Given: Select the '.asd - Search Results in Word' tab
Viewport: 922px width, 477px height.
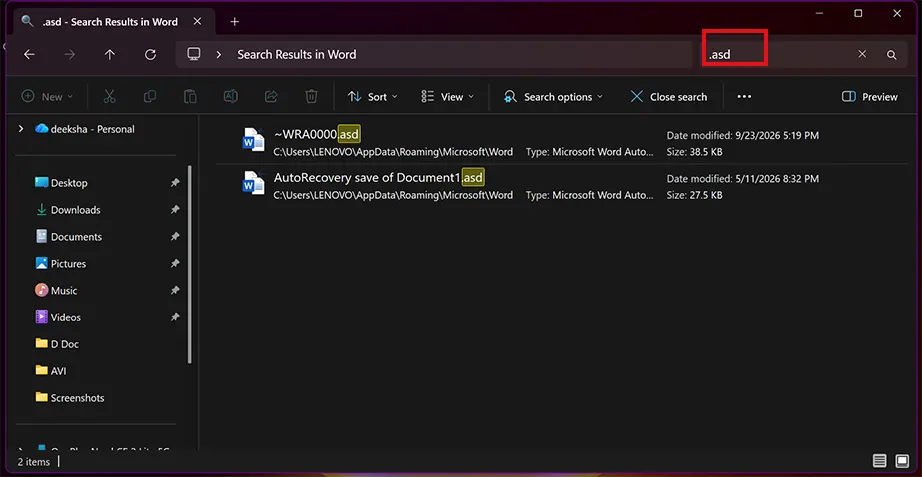Looking at the screenshot, I should 112,21.
